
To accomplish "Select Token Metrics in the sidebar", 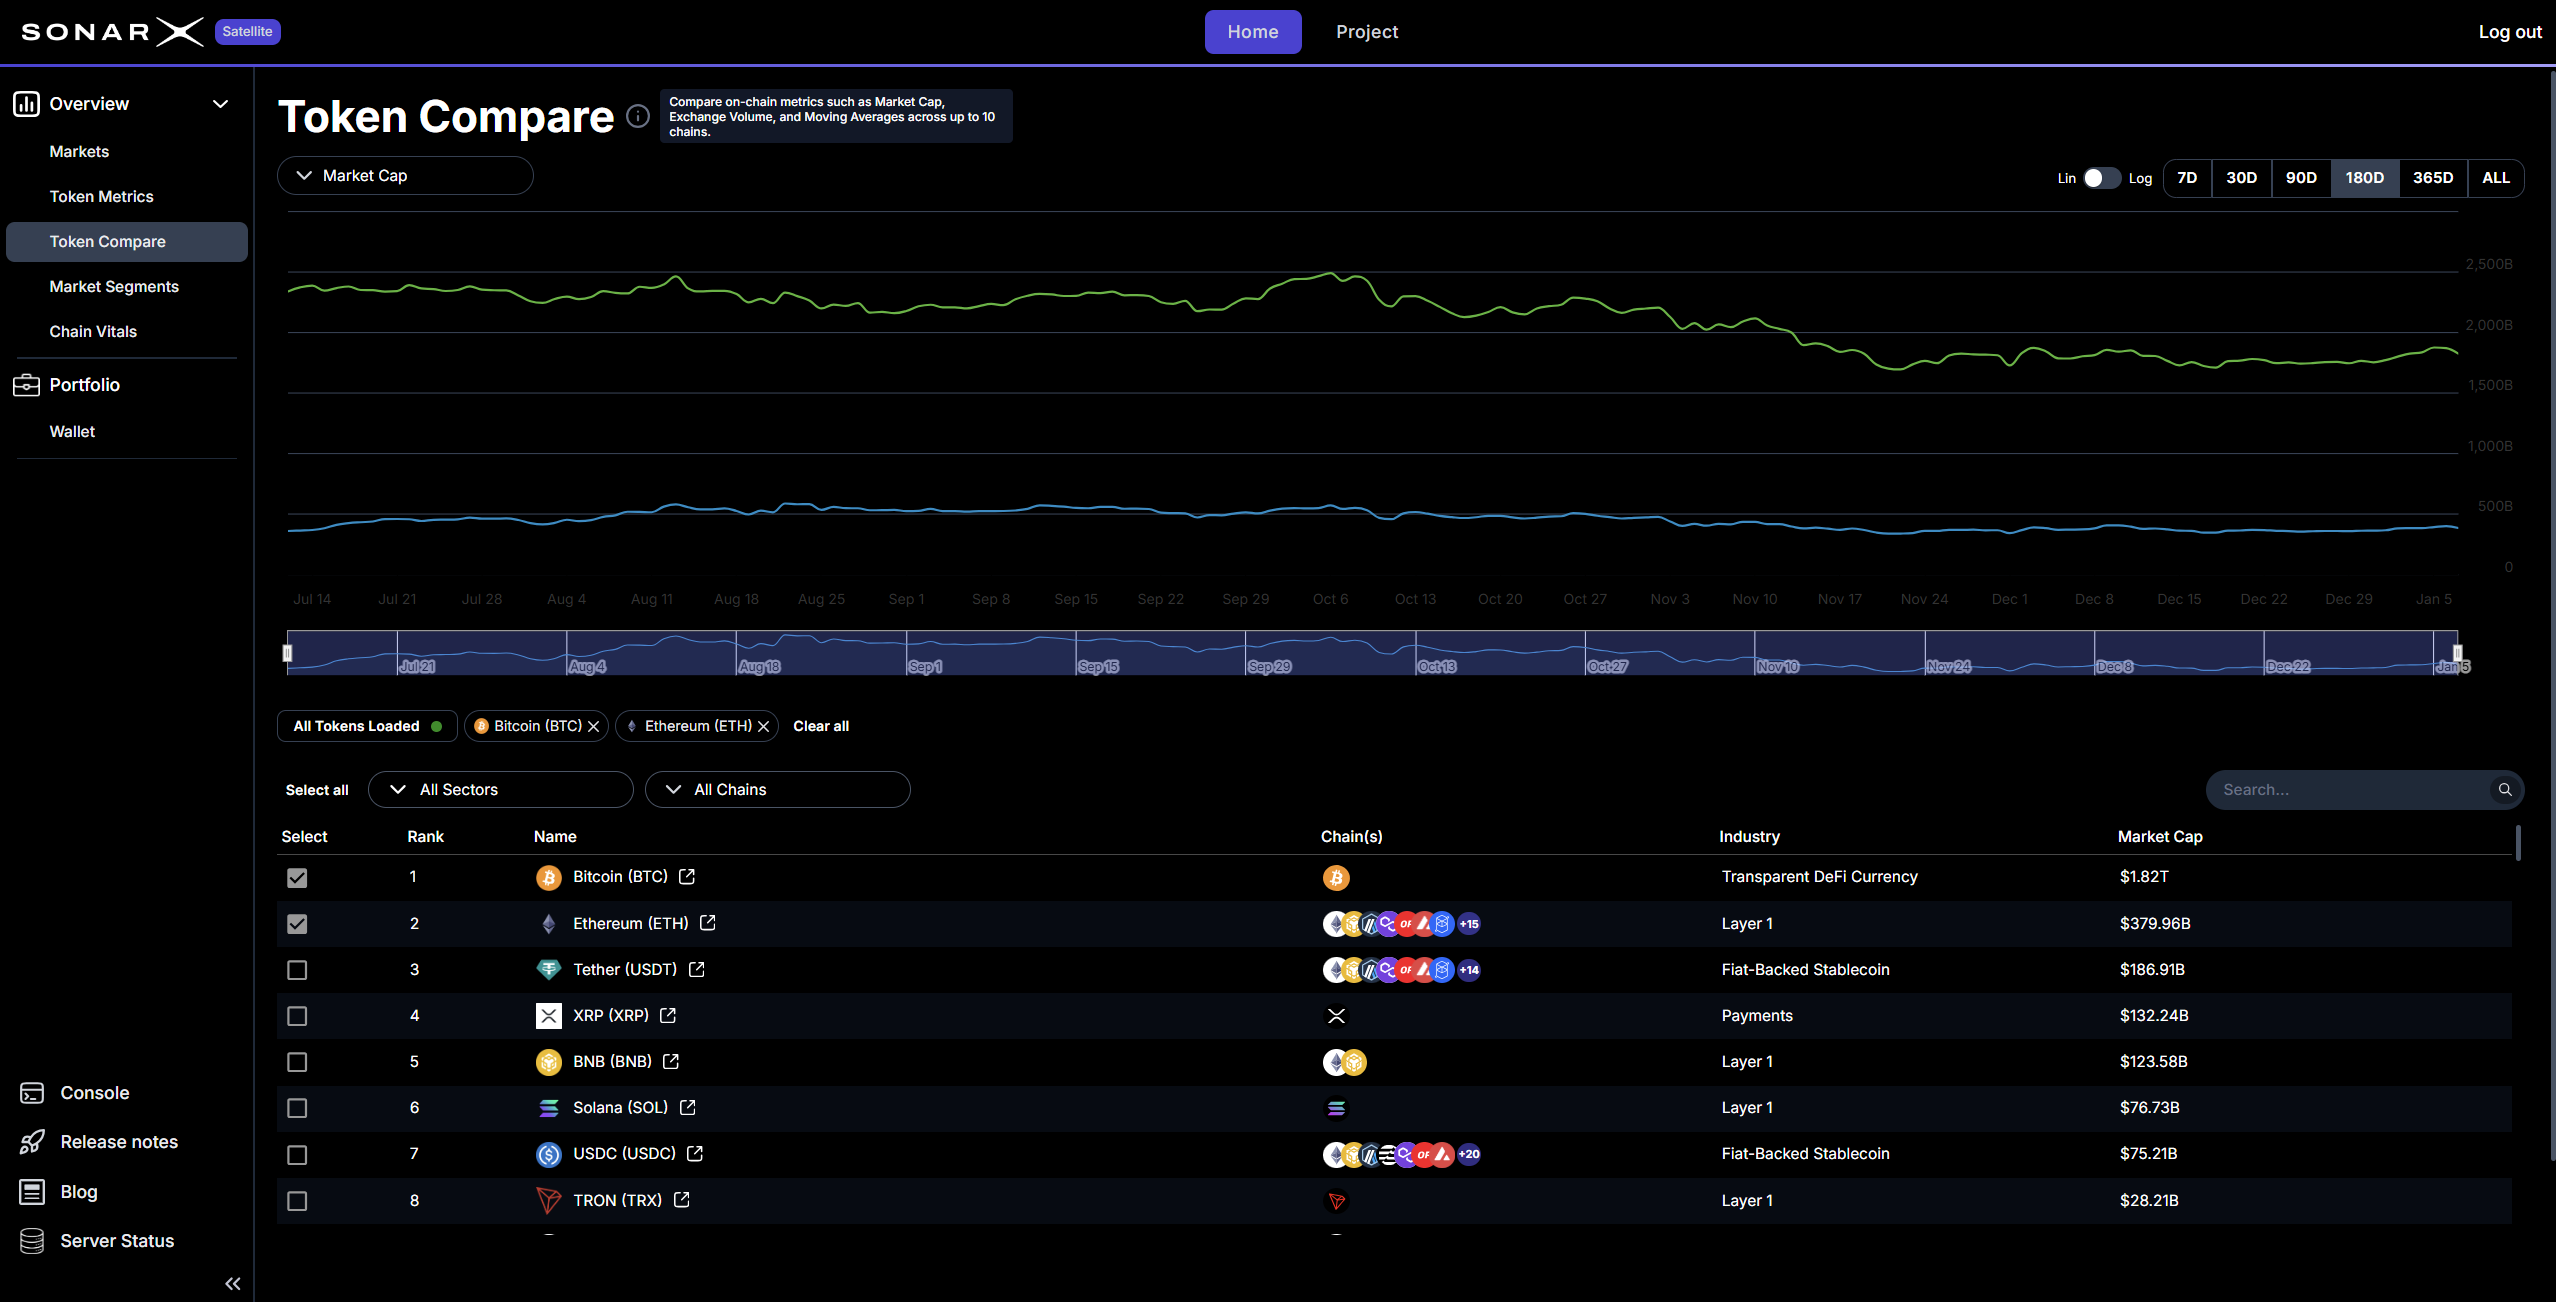I will coord(101,196).
